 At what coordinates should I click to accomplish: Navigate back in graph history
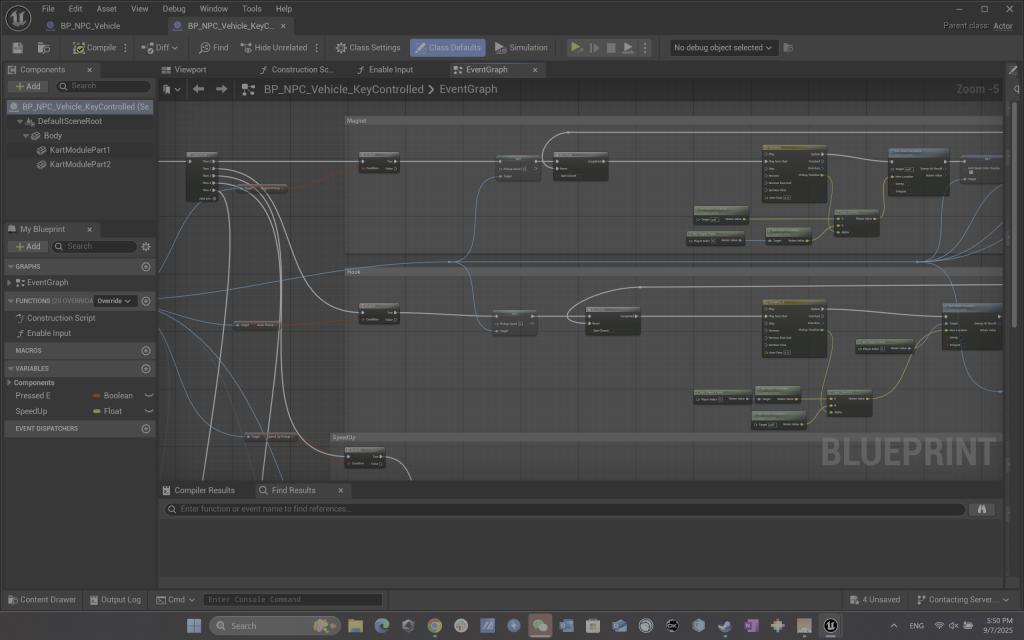(x=198, y=89)
